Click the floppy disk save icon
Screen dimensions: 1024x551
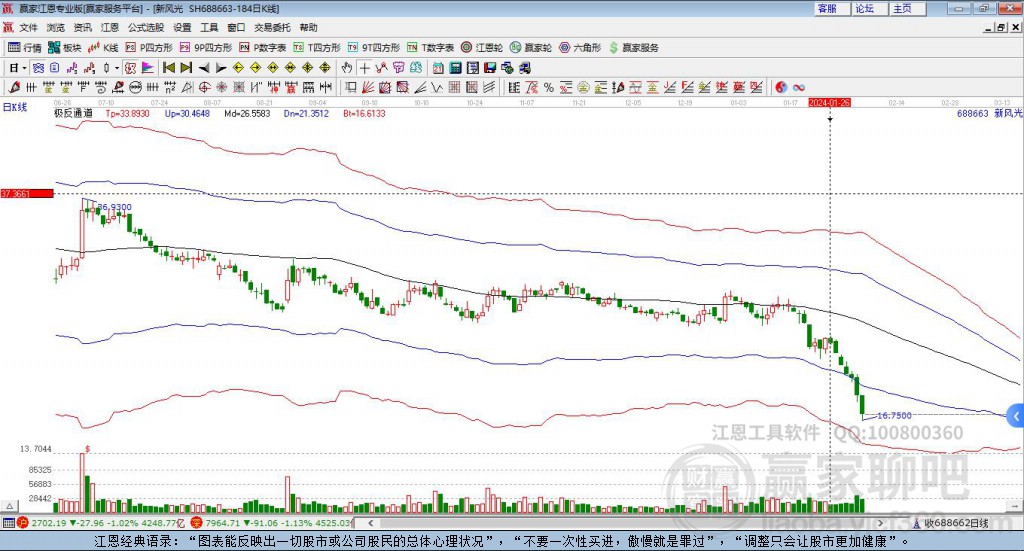490,68
